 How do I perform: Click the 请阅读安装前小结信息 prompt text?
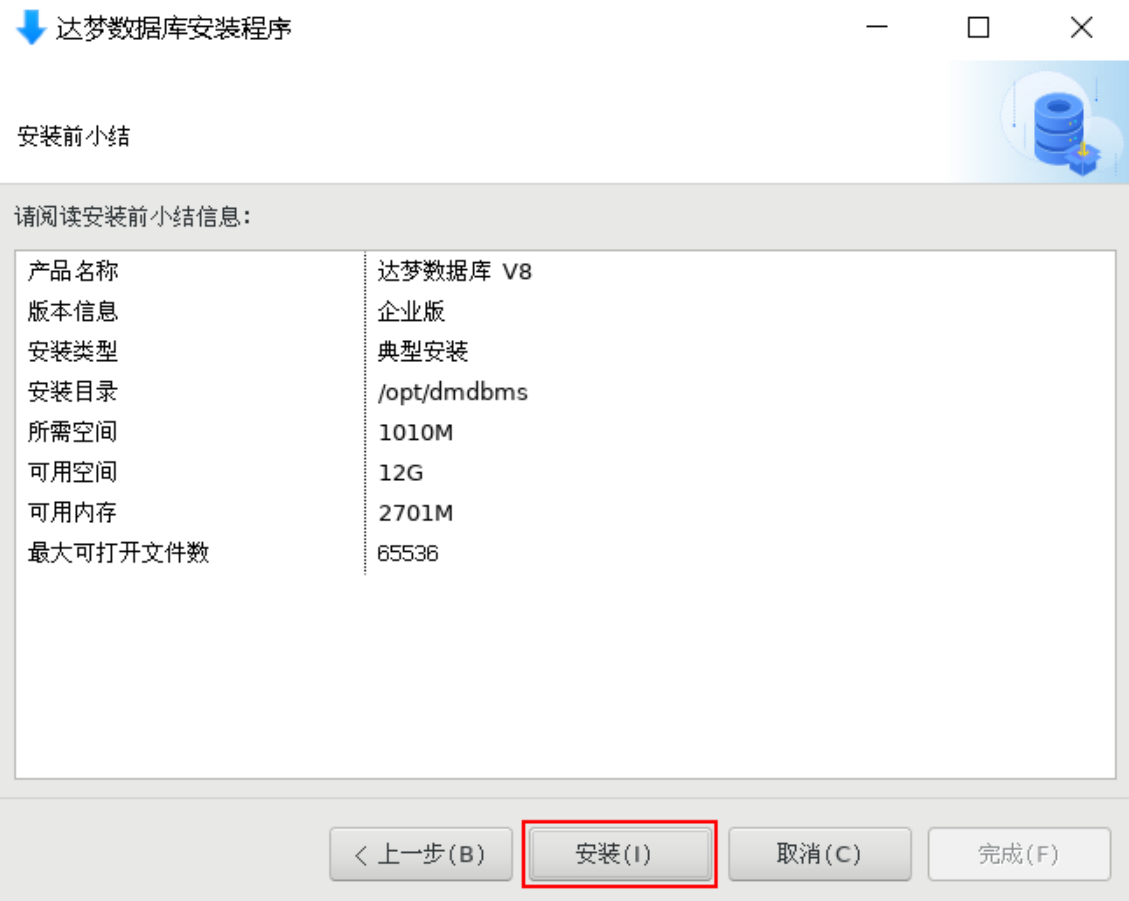click(132, 217)
